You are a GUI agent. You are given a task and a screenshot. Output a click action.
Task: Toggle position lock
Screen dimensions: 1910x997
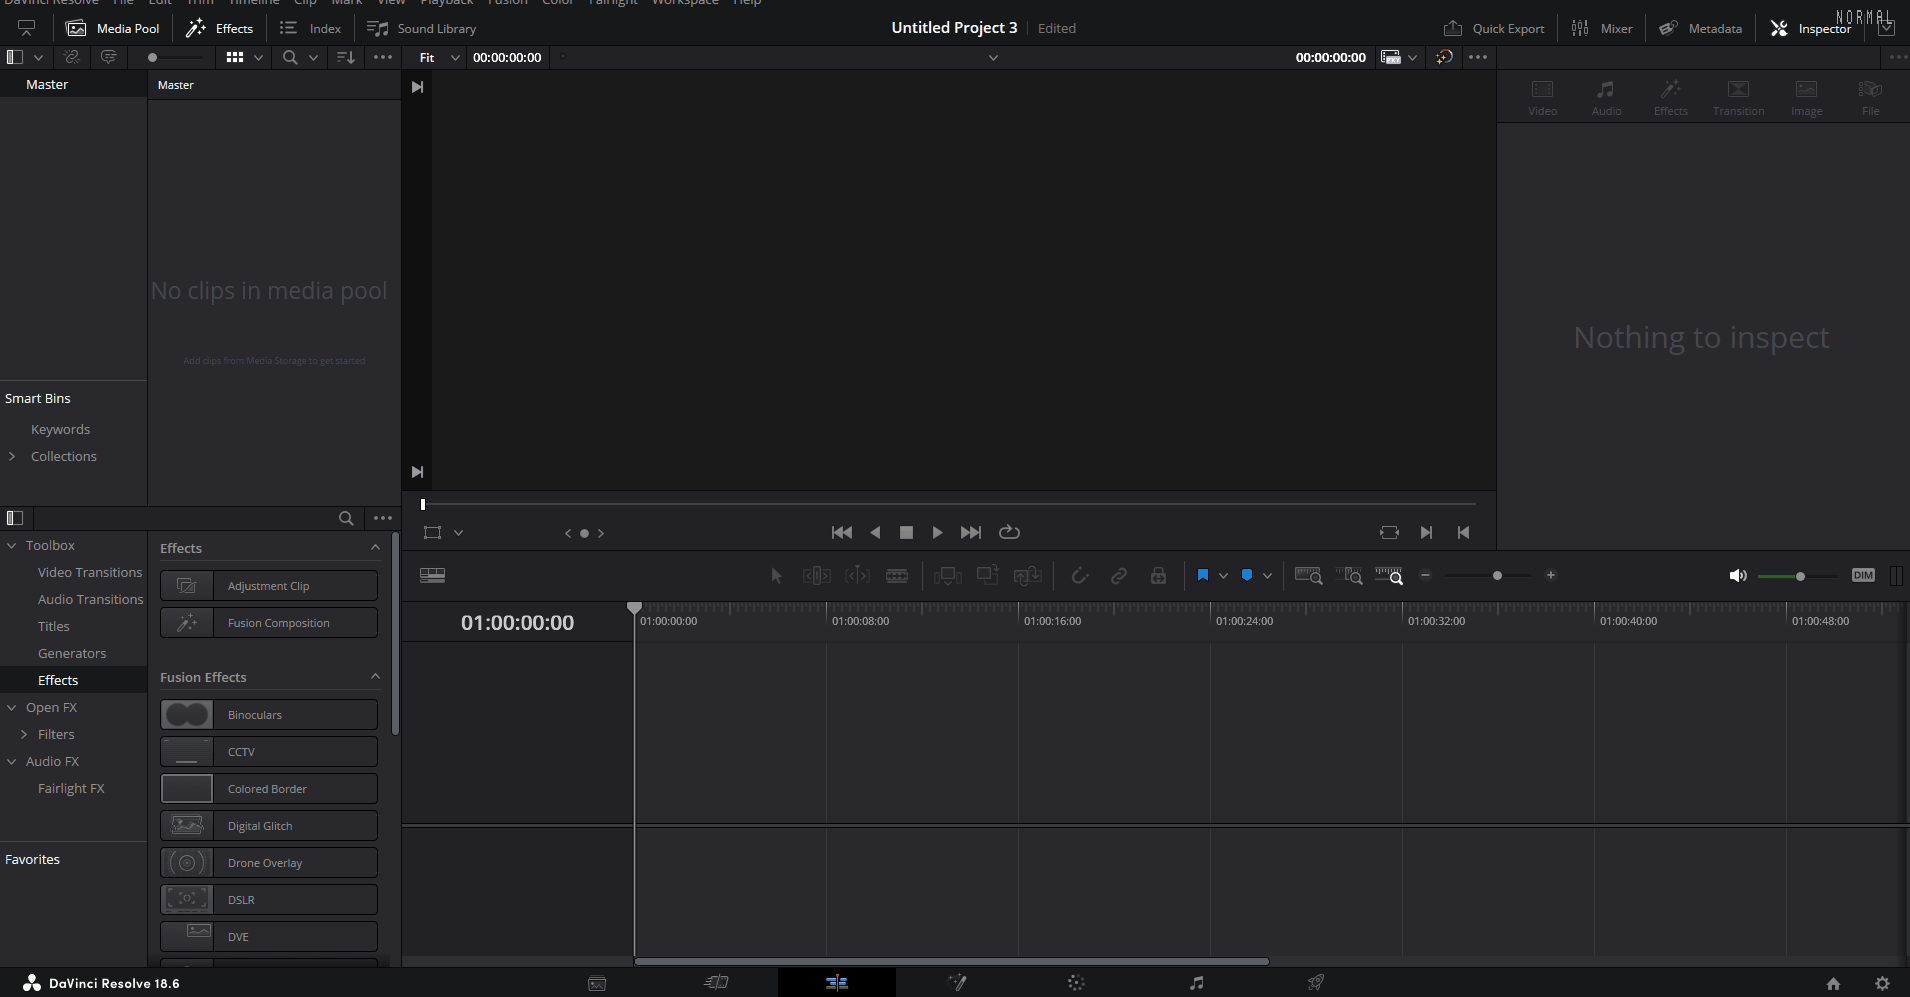[x=1158, y=575]
